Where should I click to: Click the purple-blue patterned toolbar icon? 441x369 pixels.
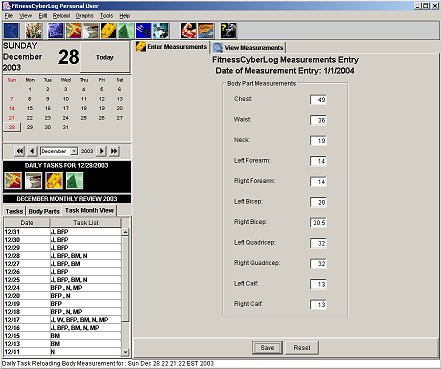pyautogui.click(x=56, y=31)
